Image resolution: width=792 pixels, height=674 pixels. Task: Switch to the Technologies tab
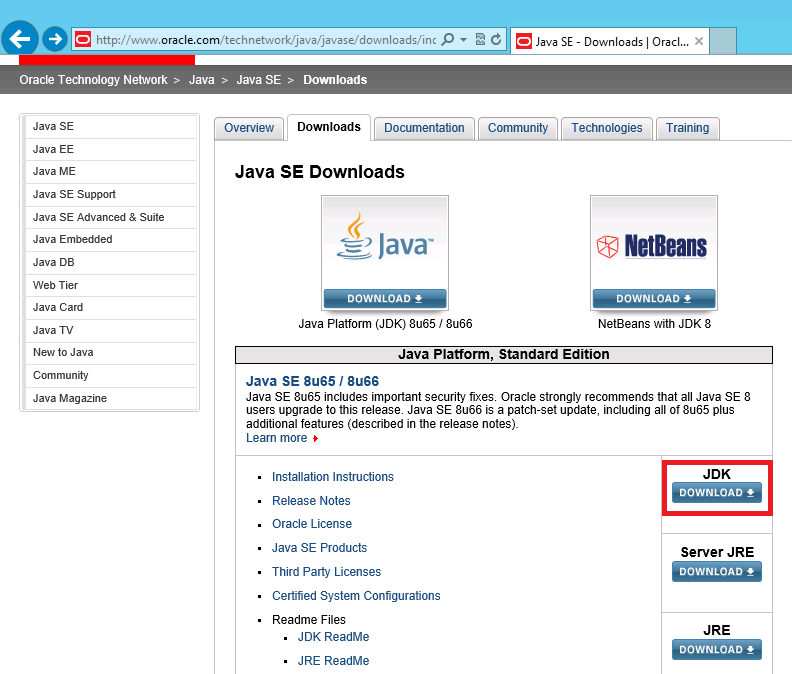[x=607, y=128]
